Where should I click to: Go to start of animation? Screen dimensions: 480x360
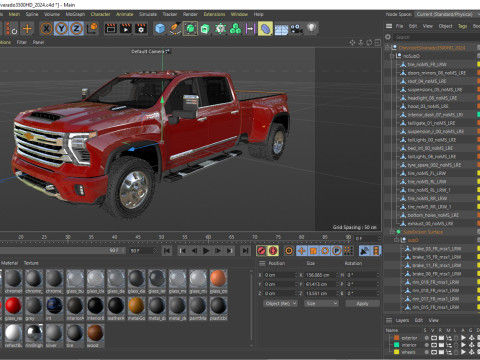coord(167,251)
